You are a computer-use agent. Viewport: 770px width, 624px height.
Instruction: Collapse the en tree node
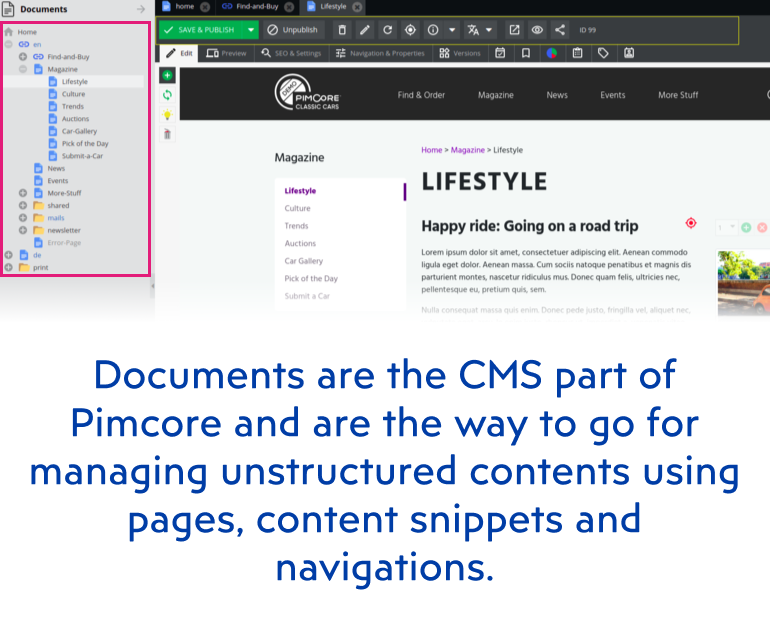pyautogui.click(x=8, y=44)
